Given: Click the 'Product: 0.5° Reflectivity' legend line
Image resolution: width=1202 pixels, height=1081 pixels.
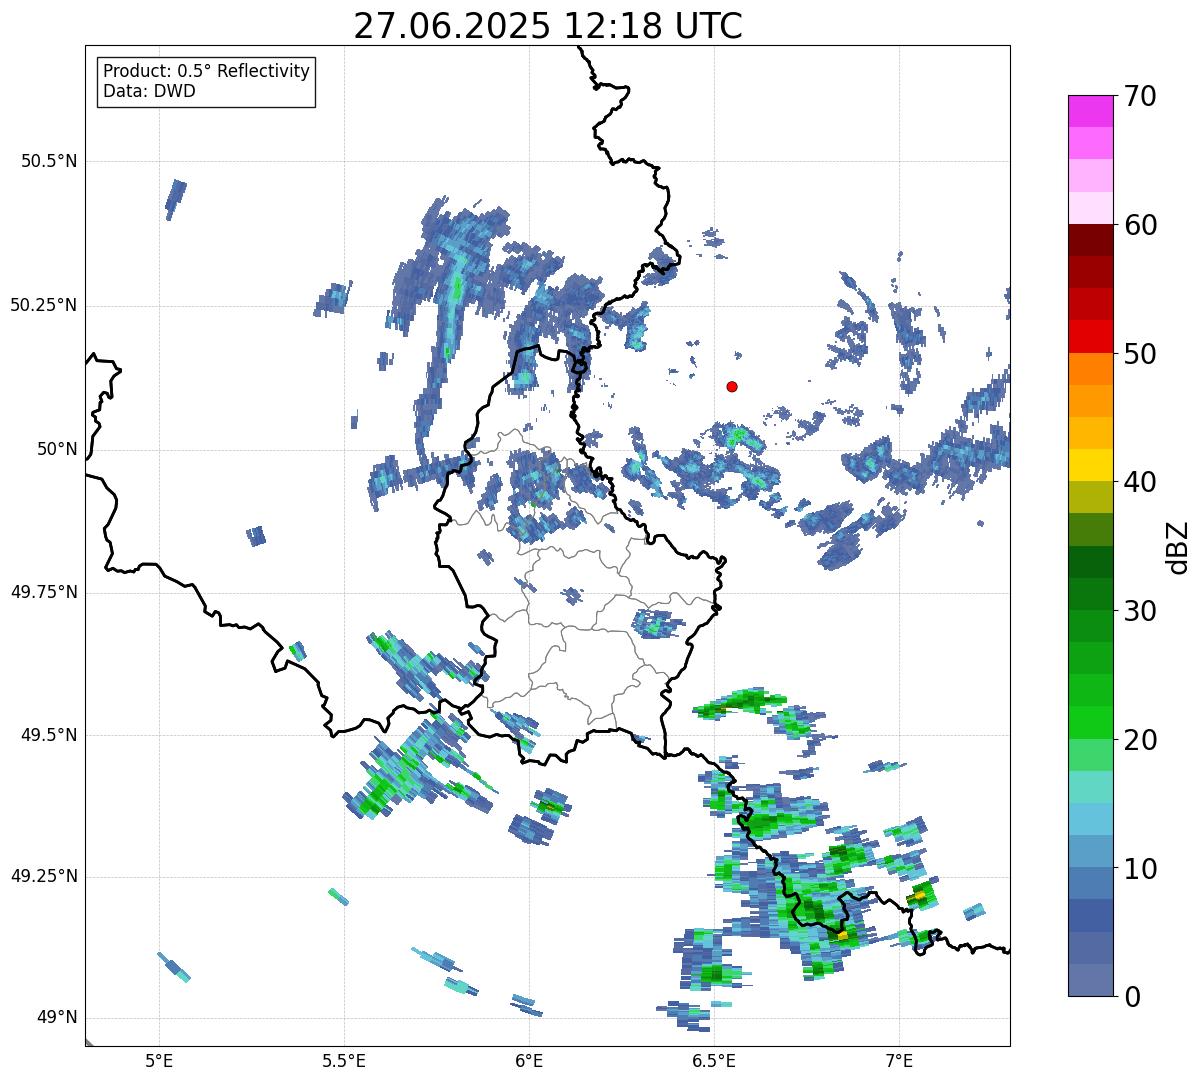Looking at the screenshot, I should (206, 72).
